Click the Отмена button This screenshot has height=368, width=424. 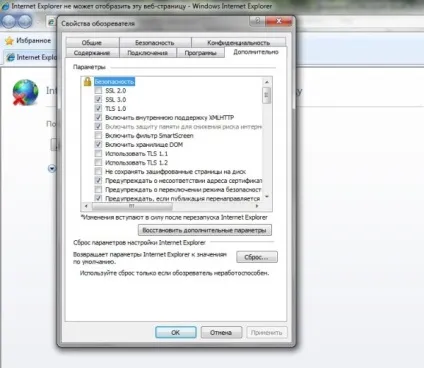pyautogui.click(x=221, y=332)
